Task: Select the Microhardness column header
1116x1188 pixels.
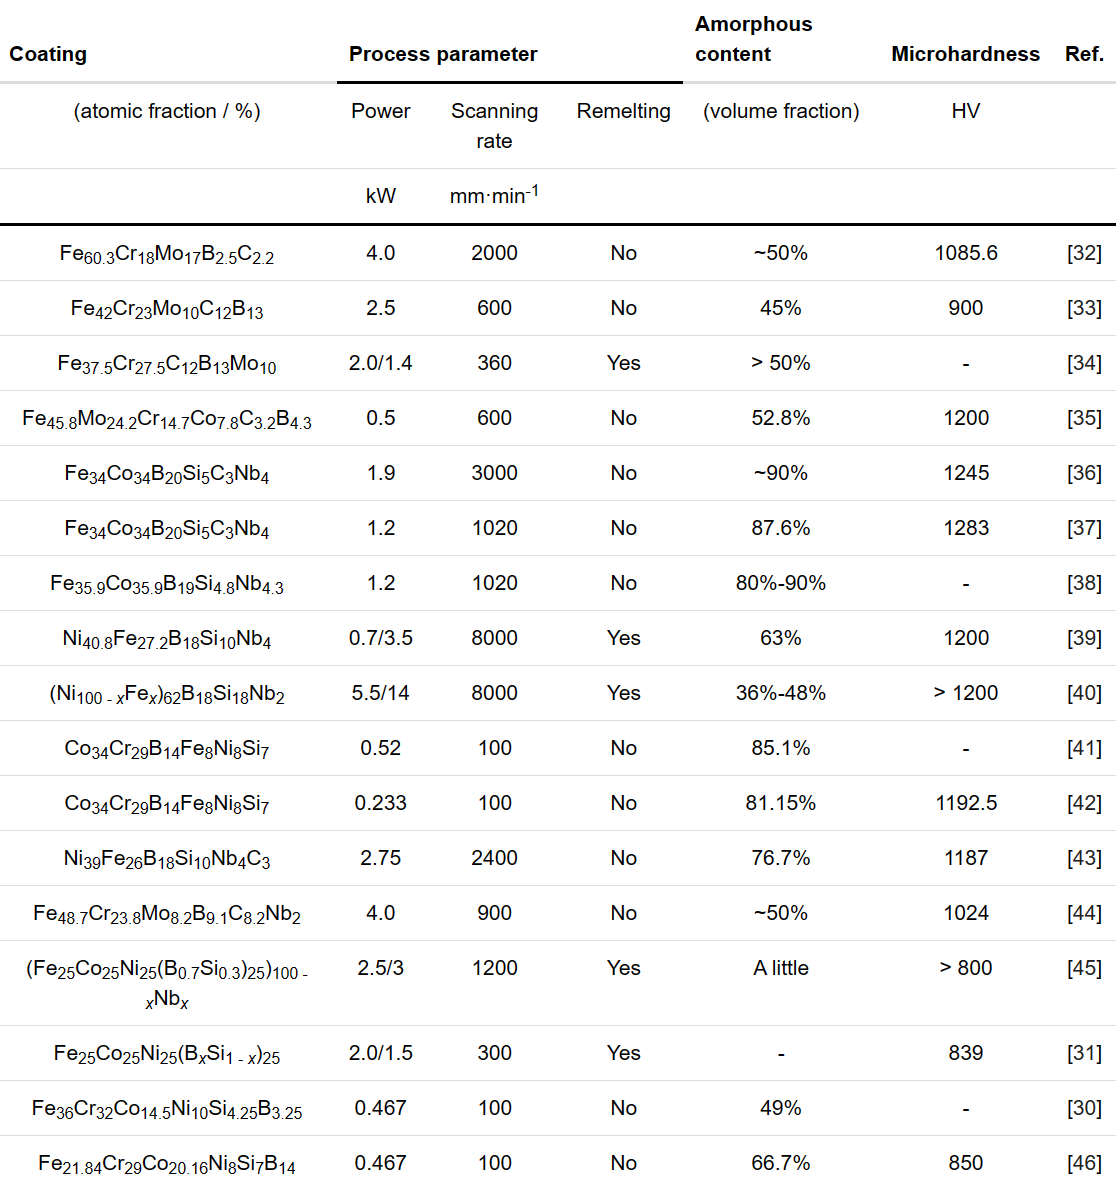Action: (x=965, y=54)
